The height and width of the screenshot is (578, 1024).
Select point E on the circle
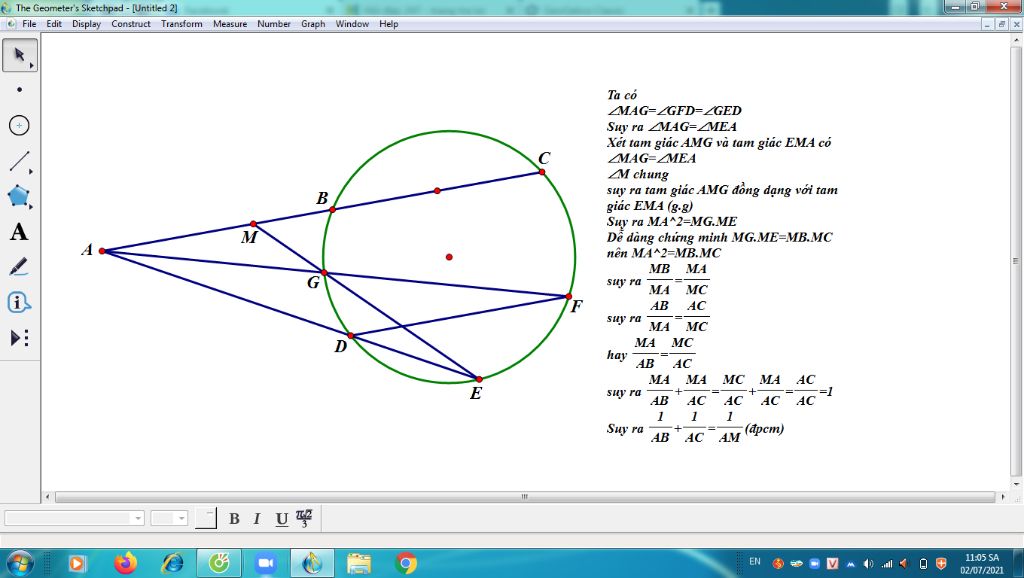pyautogui.click(x=479, y=379)
